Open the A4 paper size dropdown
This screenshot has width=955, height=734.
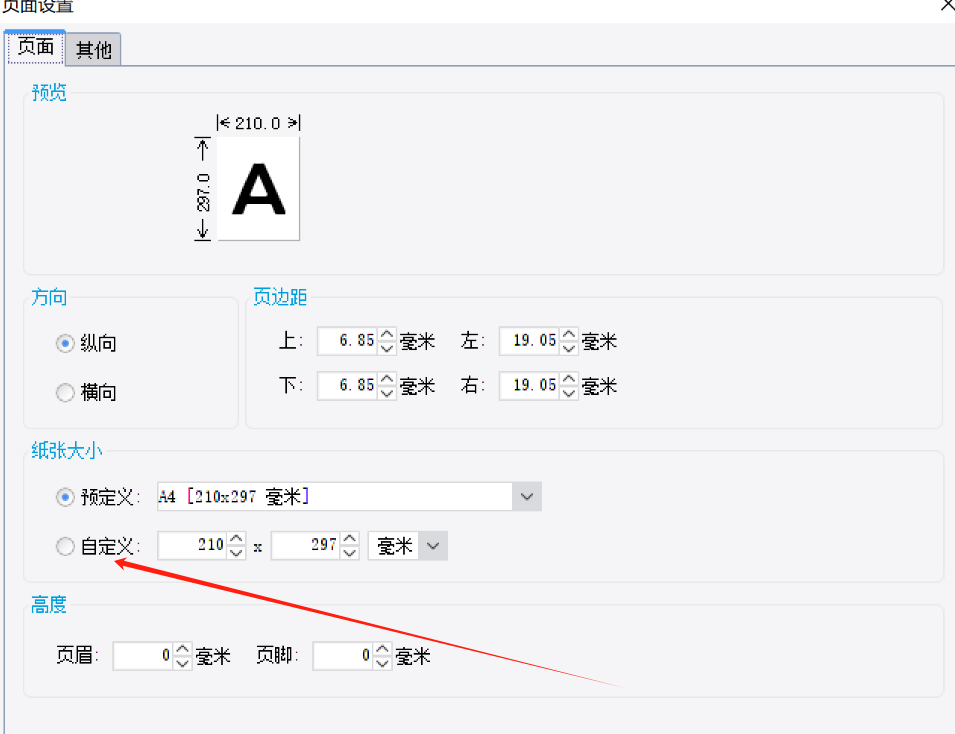pyautogui.click(x=528, y=496)
